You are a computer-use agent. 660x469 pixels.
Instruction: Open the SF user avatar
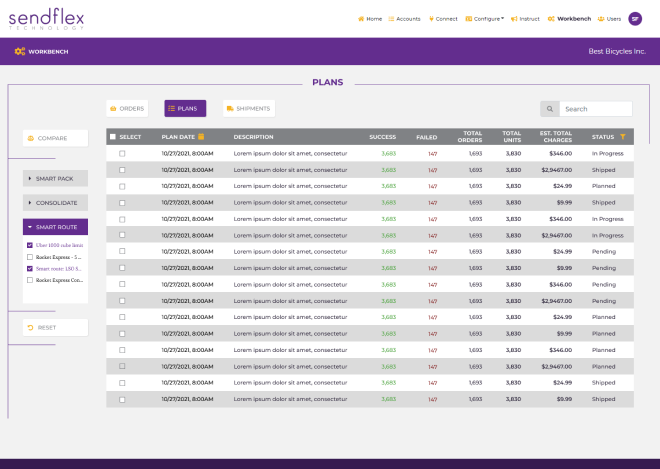(x=635, y=18)
